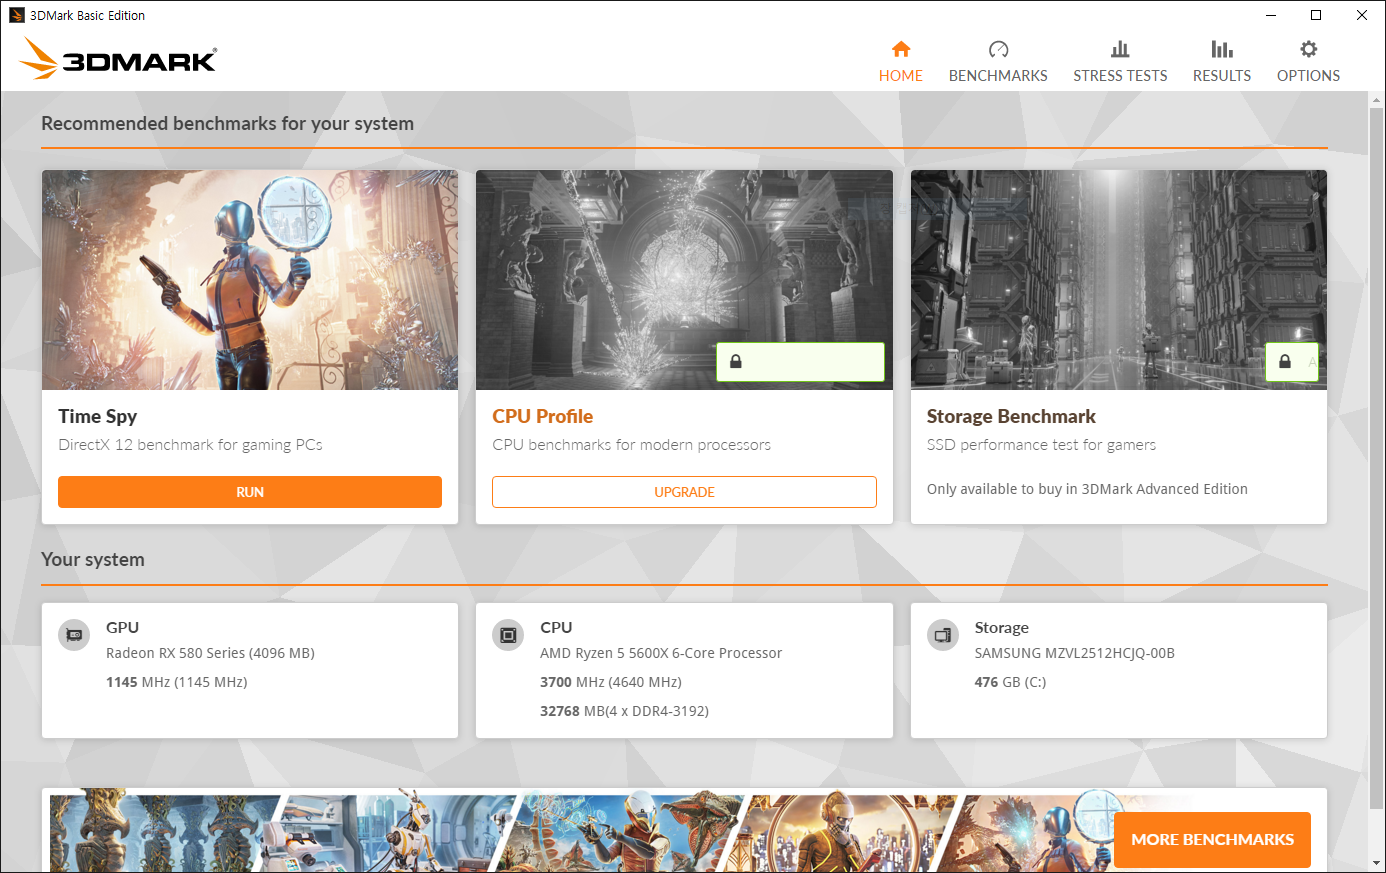Click 'SSD performance test for gamers' description
This screenshot has height=873, width=1386.
[1041, 445]
